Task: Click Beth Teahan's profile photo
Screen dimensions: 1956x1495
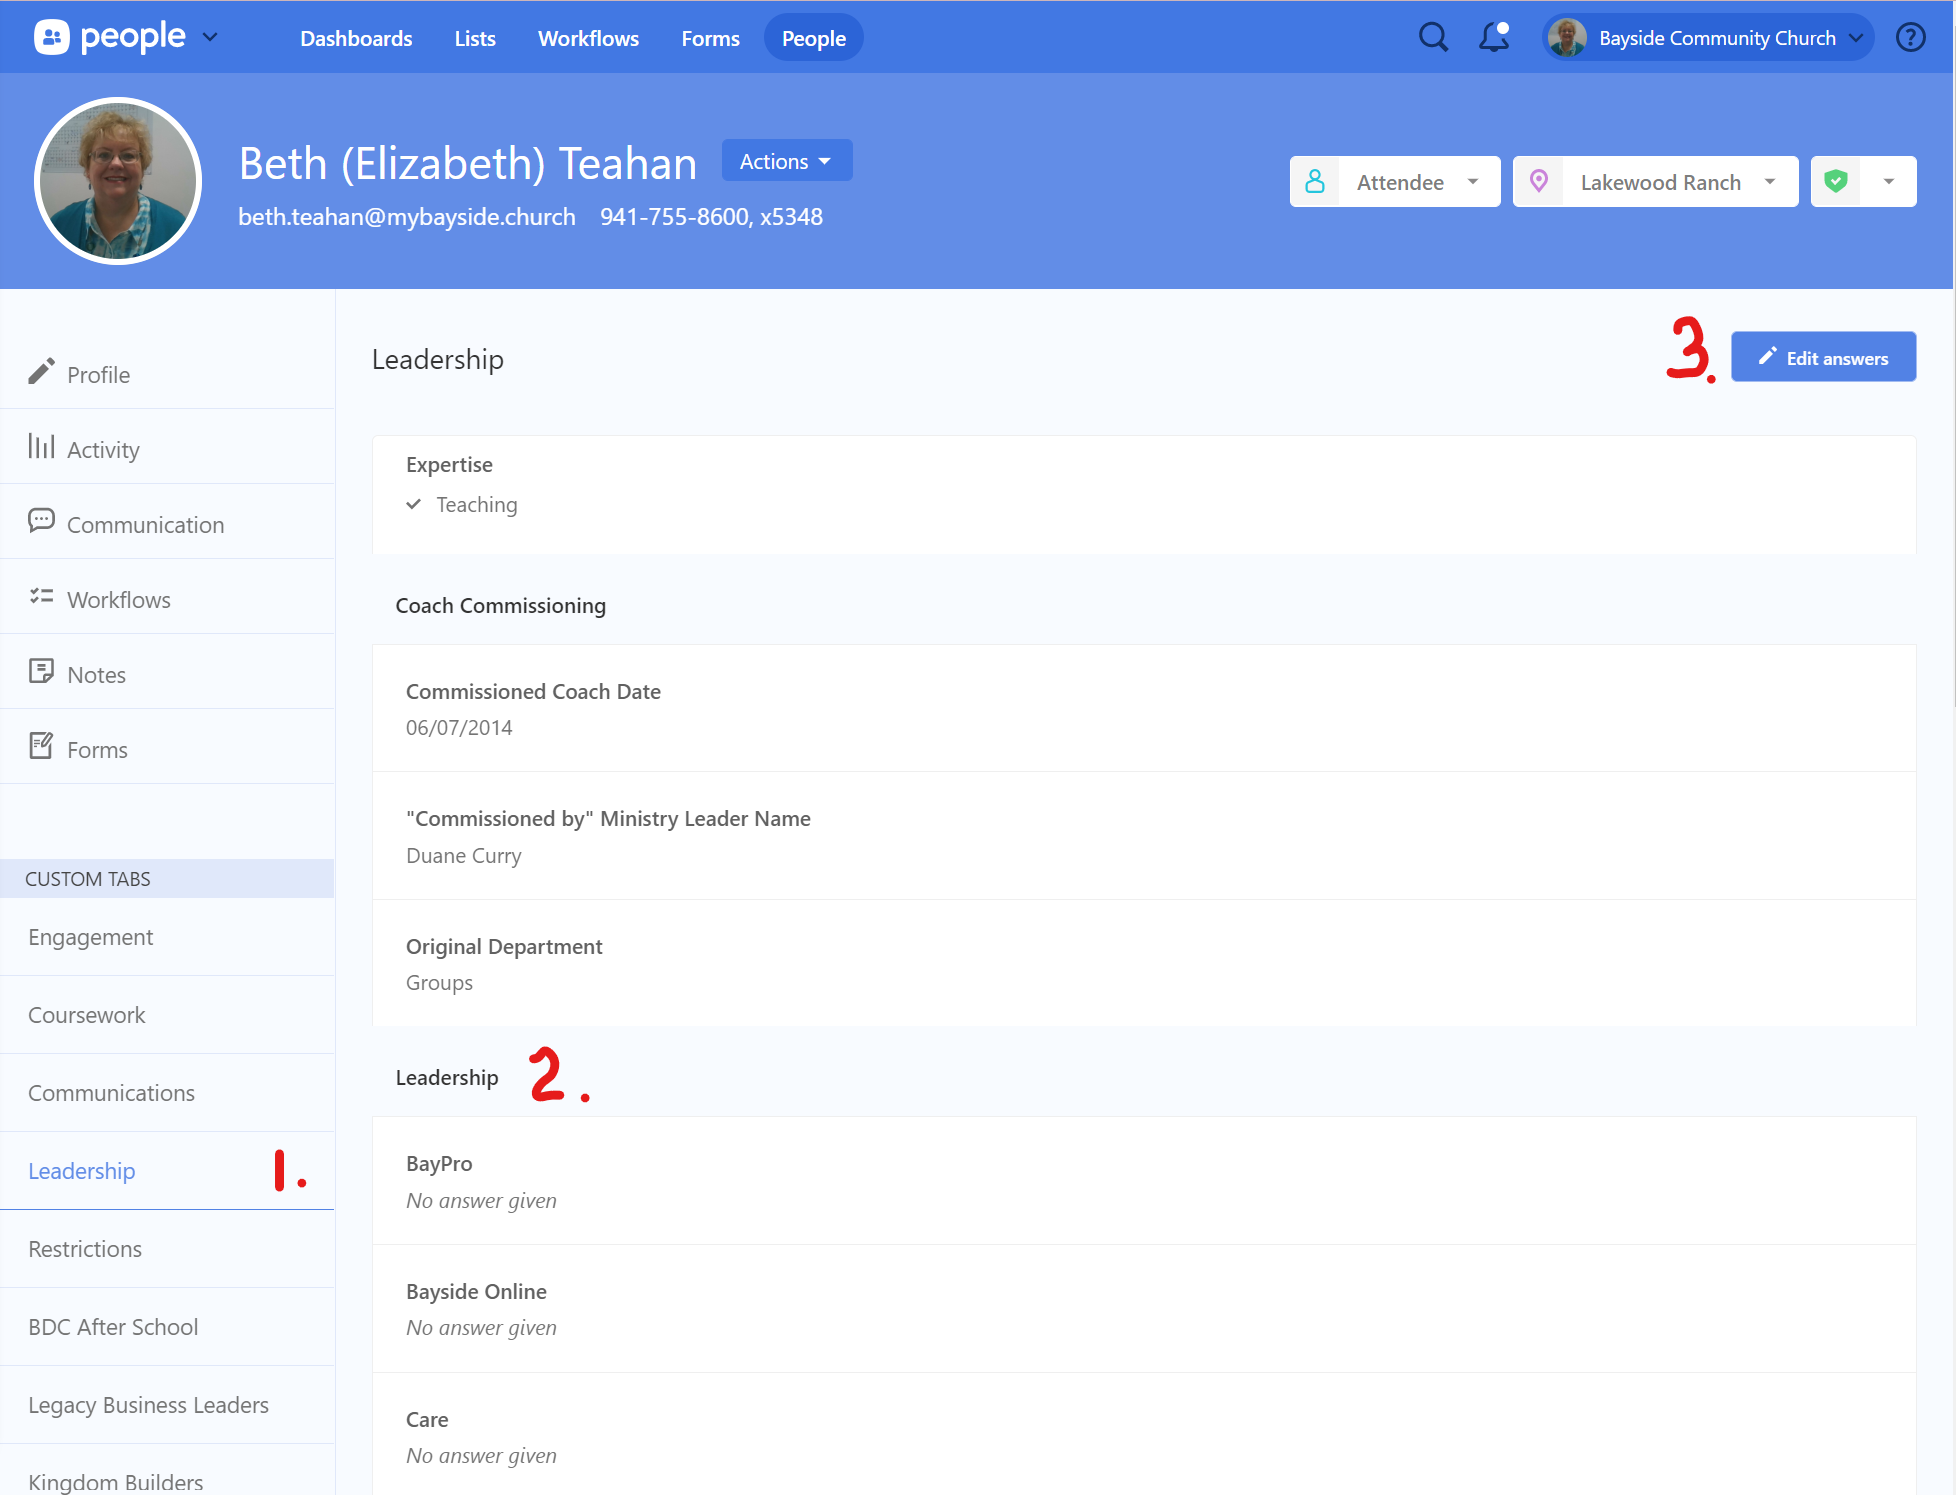Action: point(118,181)
